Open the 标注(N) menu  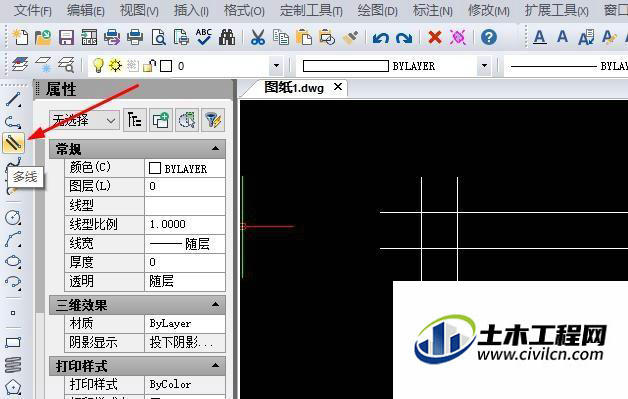tap(433, 10)
